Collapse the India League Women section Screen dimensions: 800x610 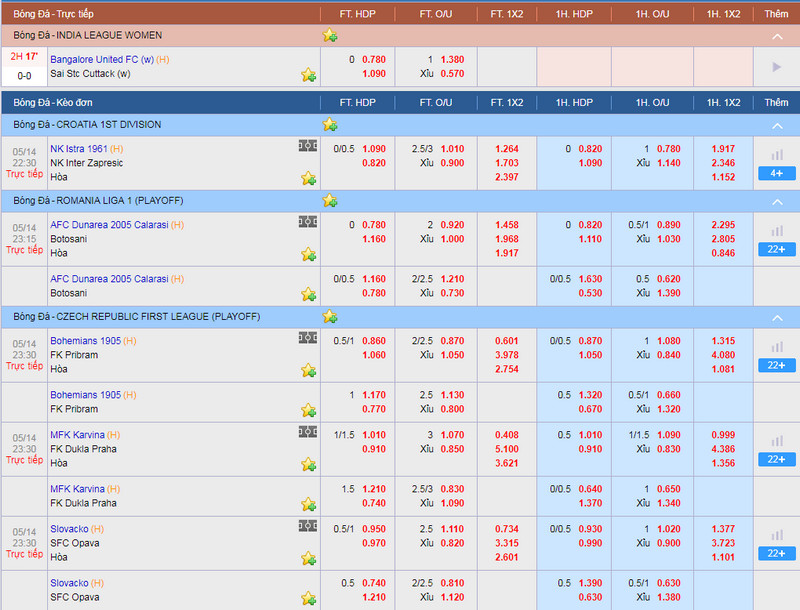(x=776, y=36)
